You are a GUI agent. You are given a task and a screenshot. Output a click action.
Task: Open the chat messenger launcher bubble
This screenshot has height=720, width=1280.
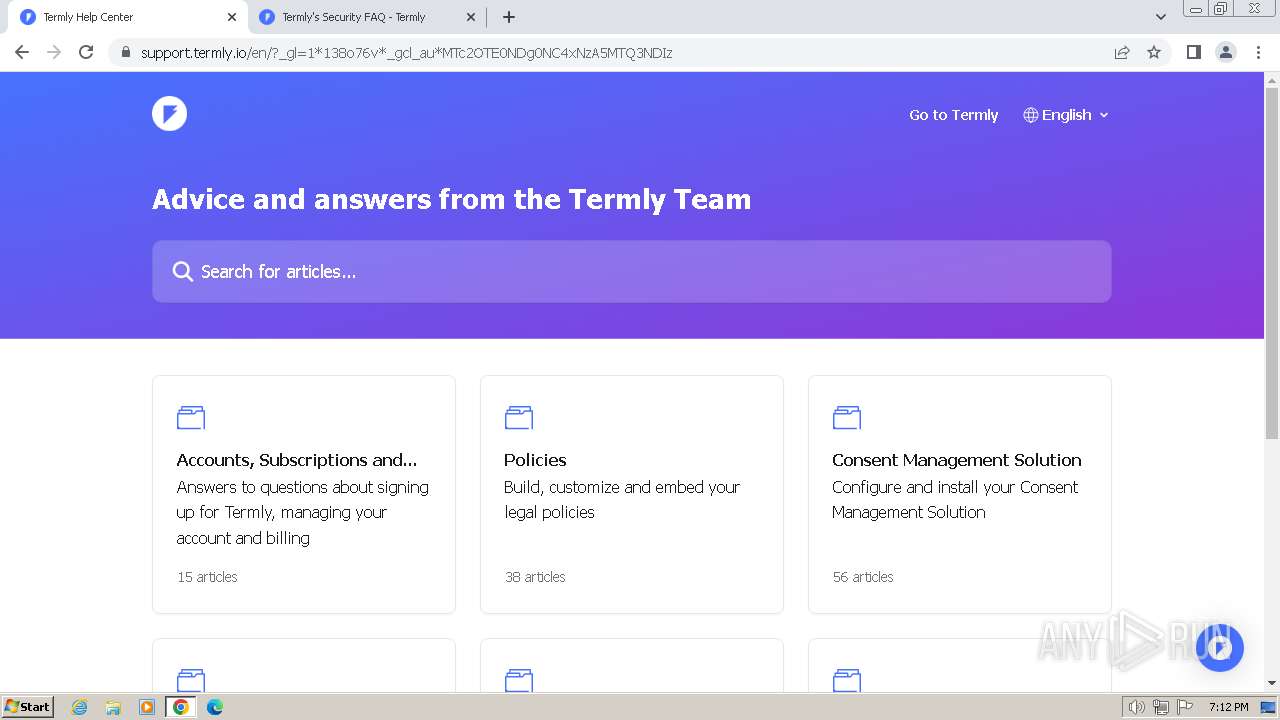click(1219, 648)
